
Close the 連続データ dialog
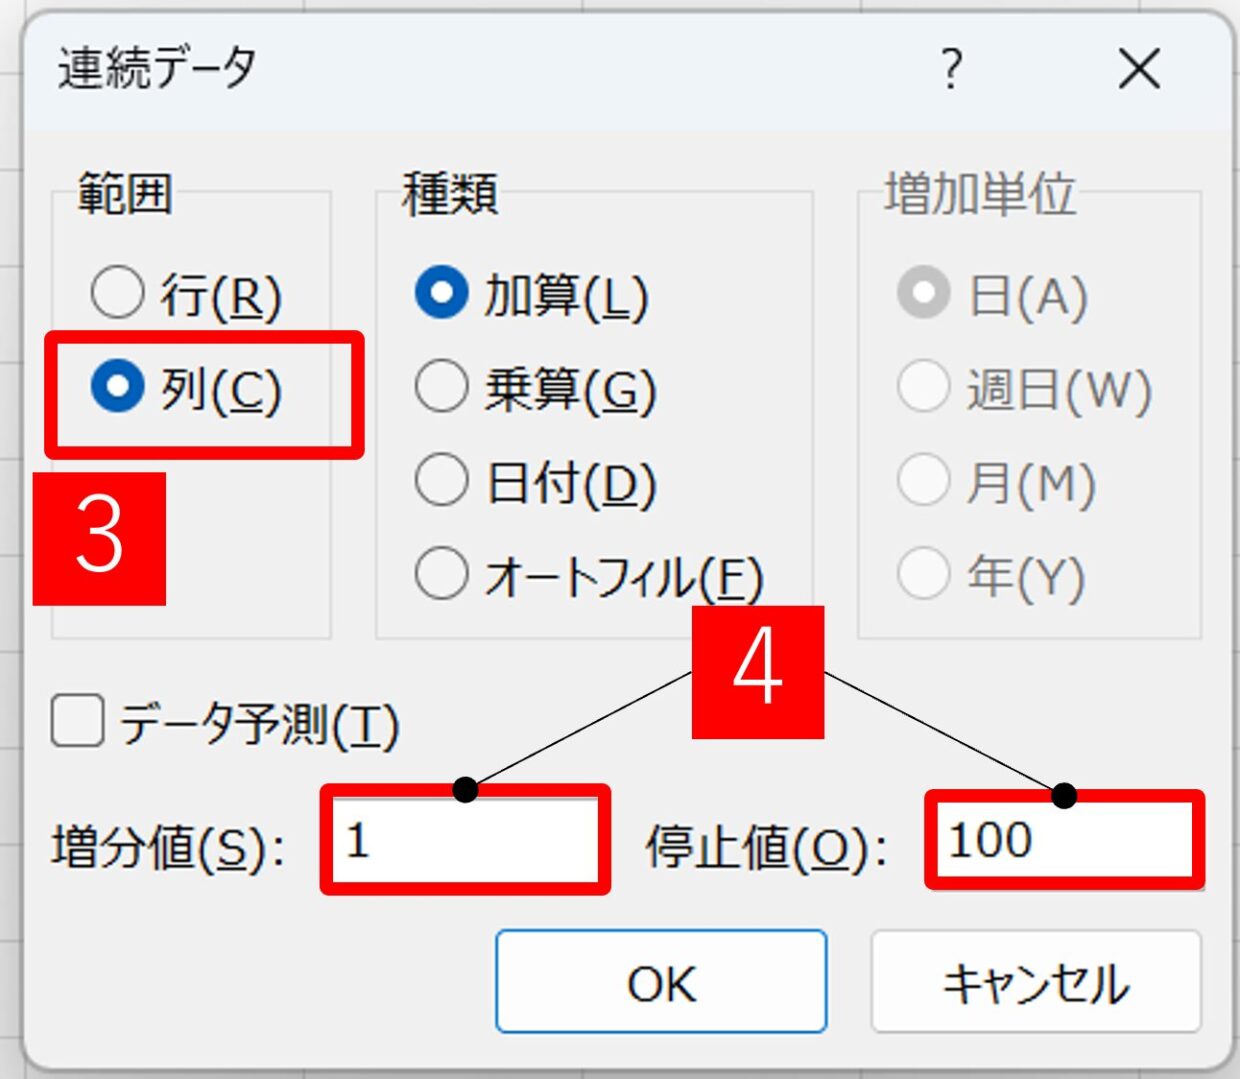click(1139, 70)
